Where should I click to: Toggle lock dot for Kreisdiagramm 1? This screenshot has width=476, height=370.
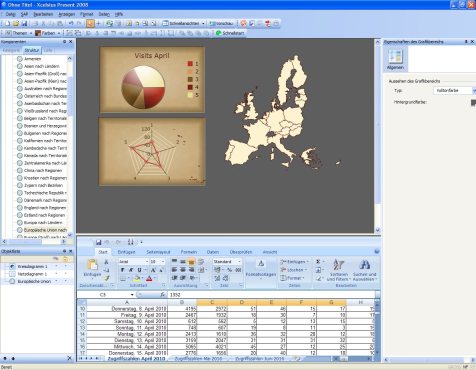click(x=65, y=266)
